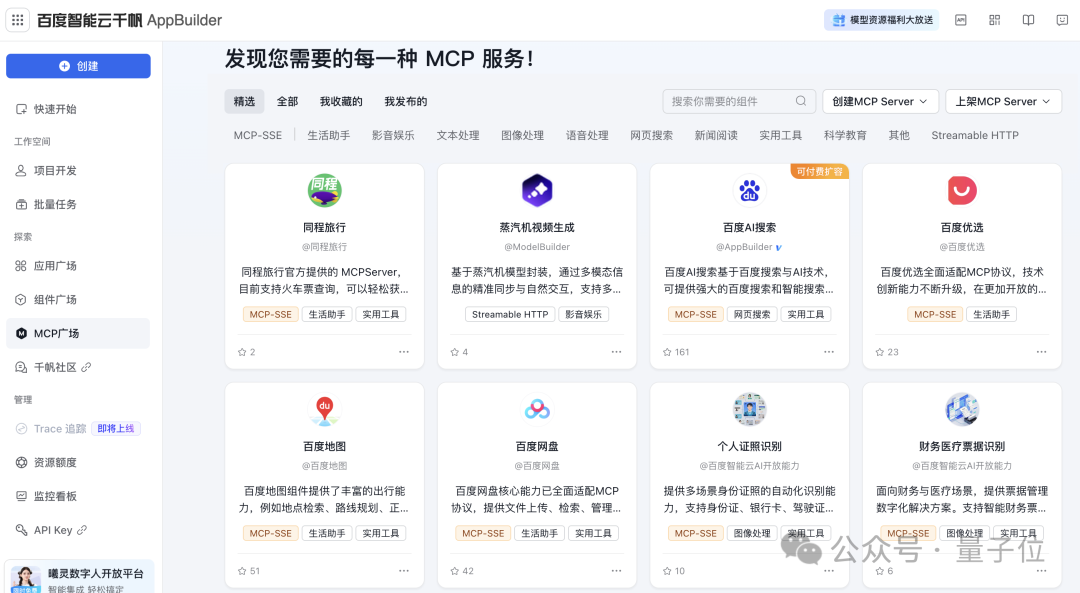Select the 图像处理 category filter
This screenshot has width=1080, height=593.
(x=522, y=135)
